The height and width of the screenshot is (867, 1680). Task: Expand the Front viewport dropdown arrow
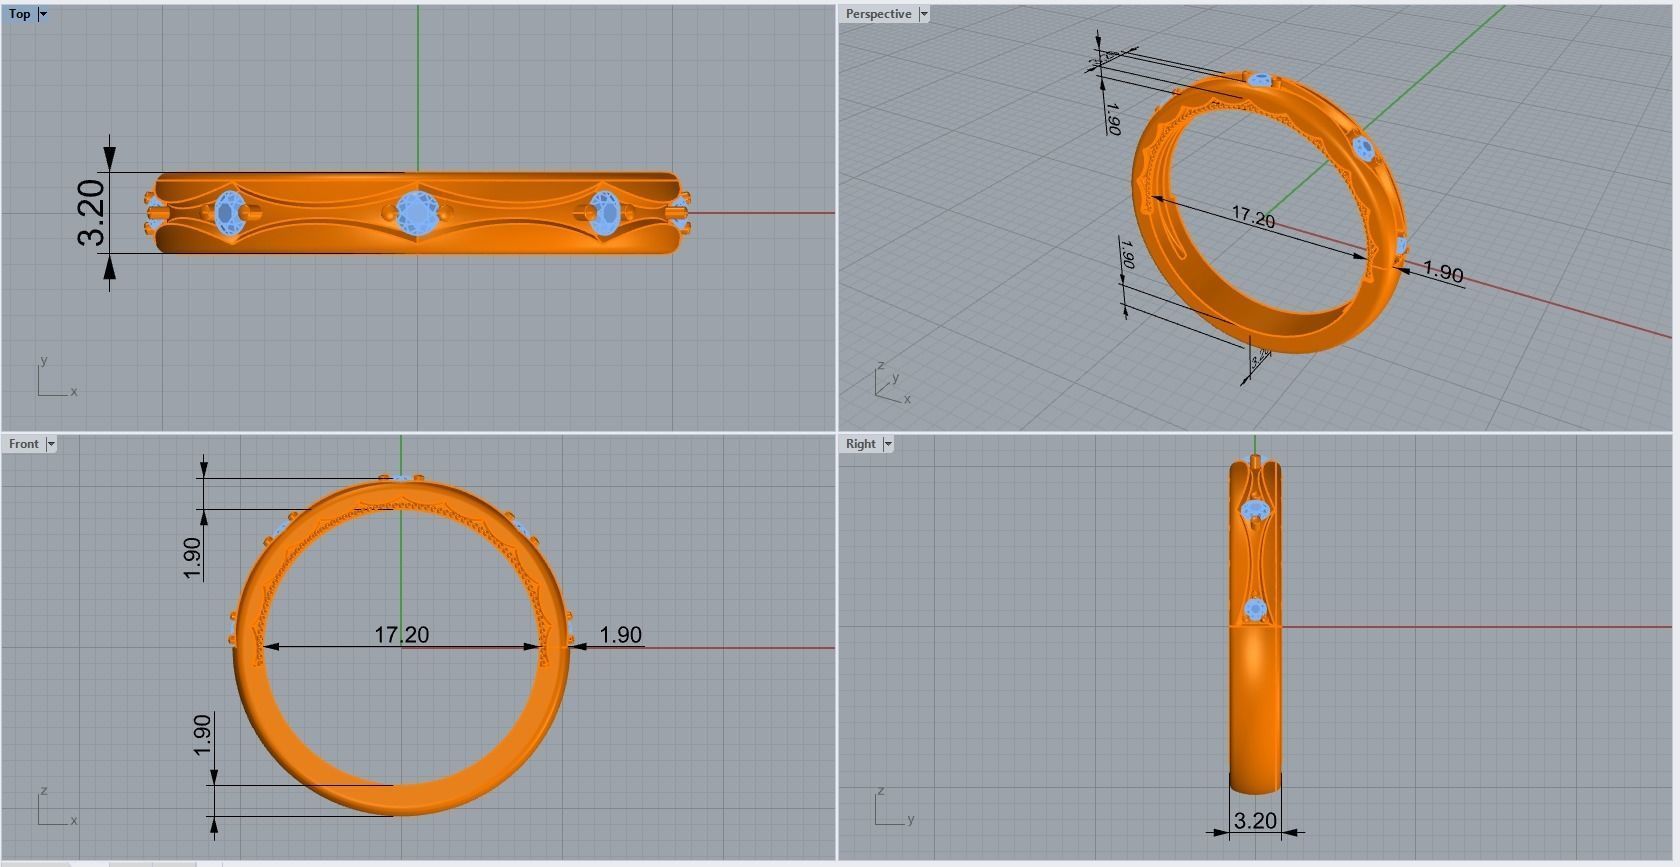tap(51, 444)
